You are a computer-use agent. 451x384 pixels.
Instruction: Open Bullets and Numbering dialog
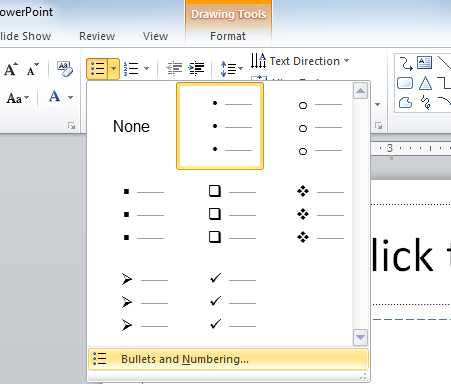(x=228, y=359)
